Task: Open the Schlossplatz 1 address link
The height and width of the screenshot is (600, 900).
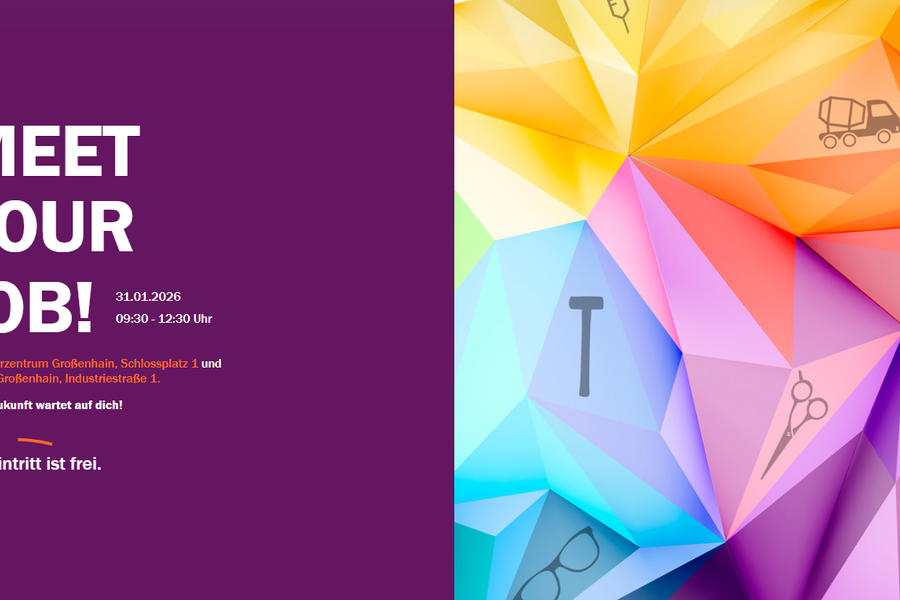Action: (99, 363)
